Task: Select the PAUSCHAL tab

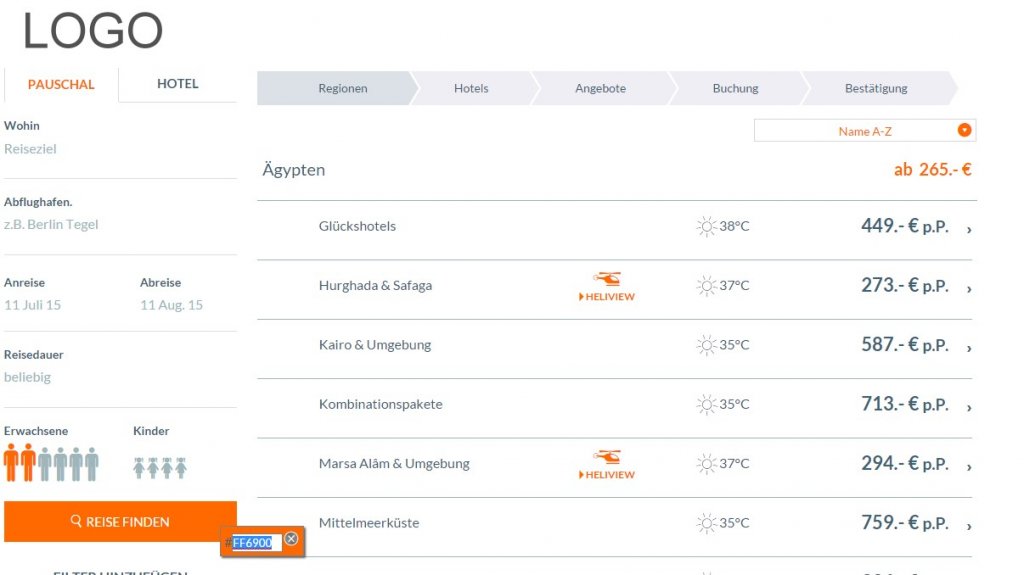Action: click(61, 85)
